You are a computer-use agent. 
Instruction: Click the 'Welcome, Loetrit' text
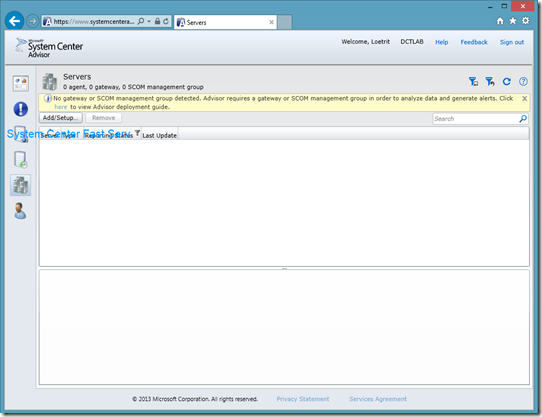coord(365,41)
